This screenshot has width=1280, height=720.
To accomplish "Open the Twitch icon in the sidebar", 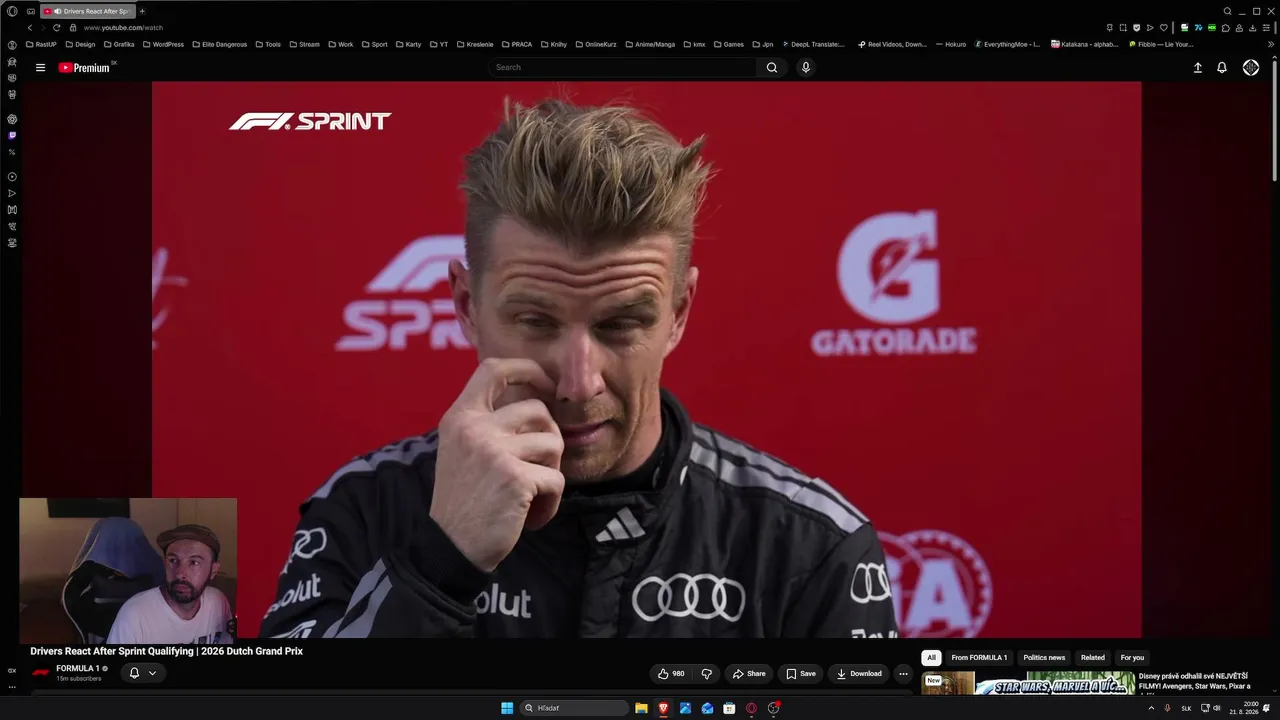I will [12, 135].
